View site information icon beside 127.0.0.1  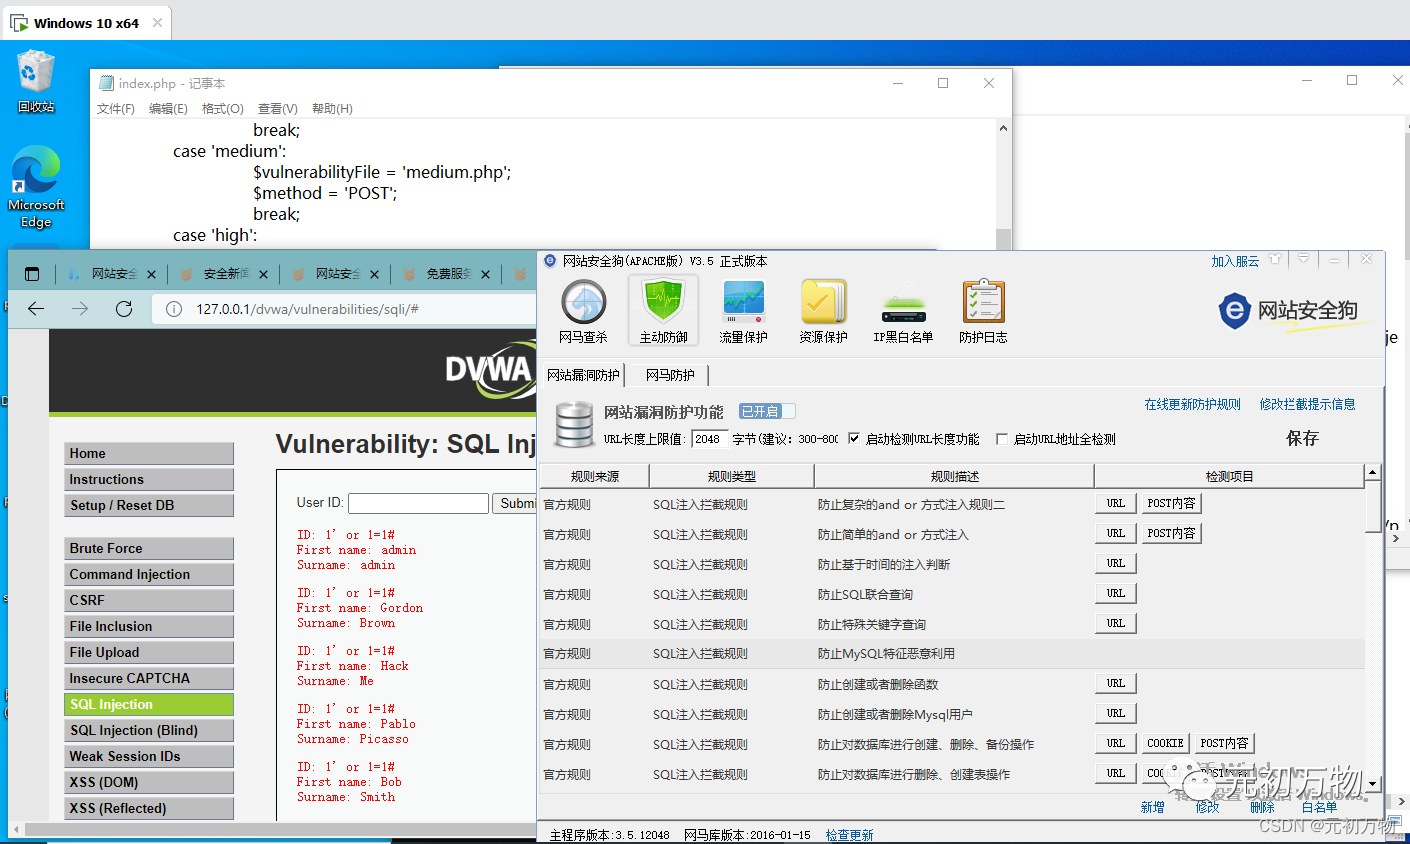click(174, 309)
